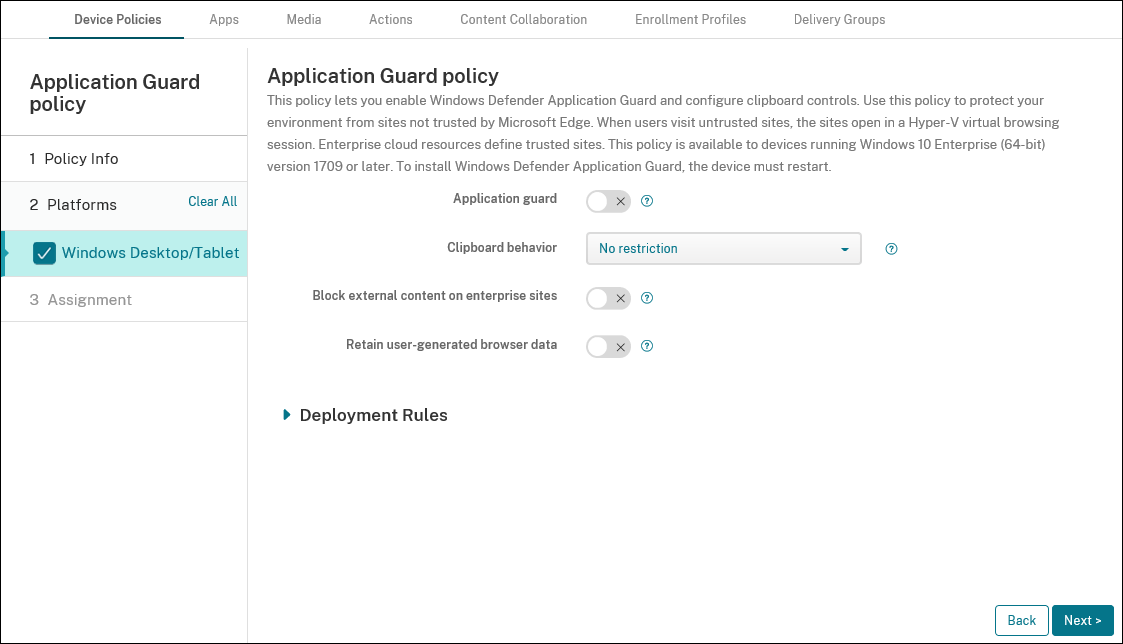Open help for Clipboard behavior setting
This screenshot has width=1123, height=644.
point(891,248)
